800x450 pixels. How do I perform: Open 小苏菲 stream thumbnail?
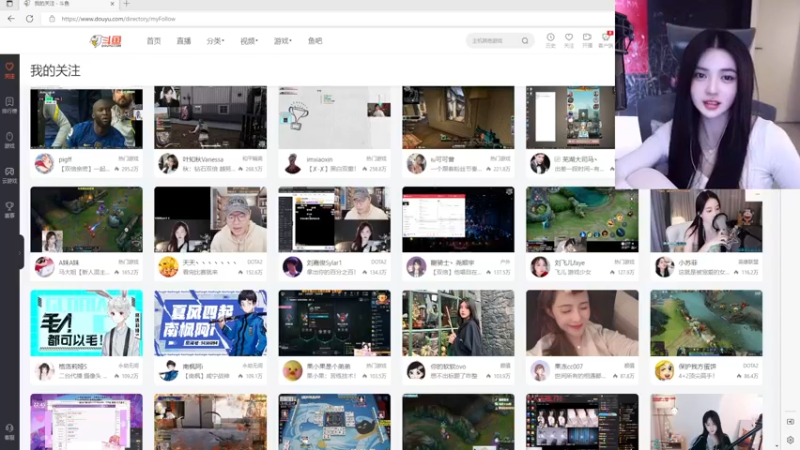point(706,220)
